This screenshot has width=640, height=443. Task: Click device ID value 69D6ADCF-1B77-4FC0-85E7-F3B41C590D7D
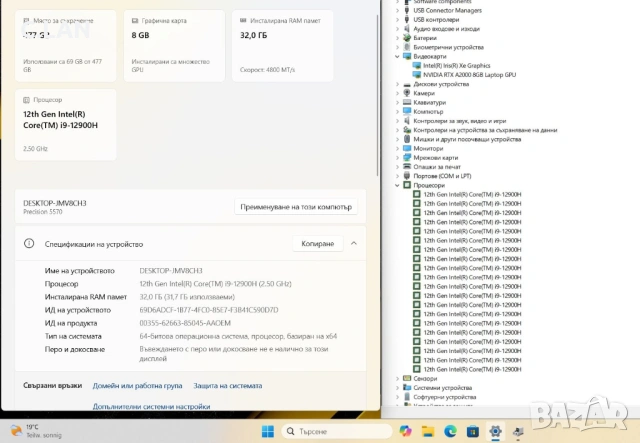click(209, 310)
